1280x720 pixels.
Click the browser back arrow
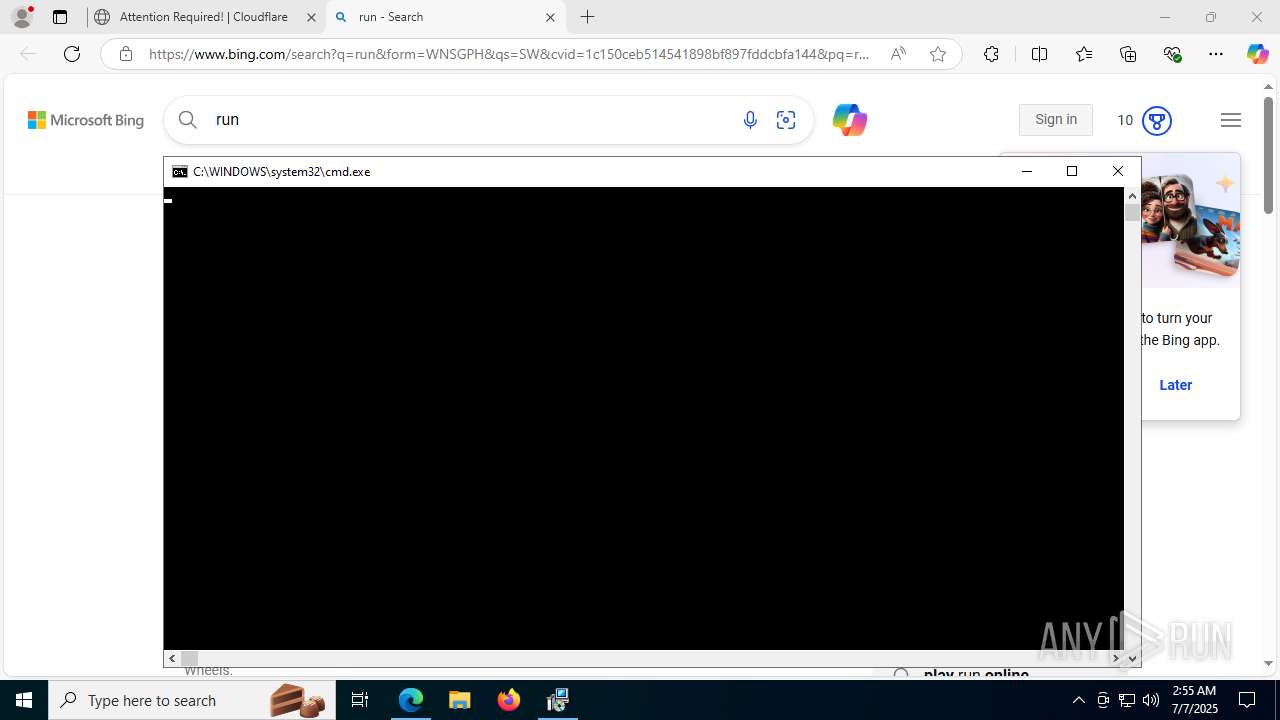(x=28, y=54)
